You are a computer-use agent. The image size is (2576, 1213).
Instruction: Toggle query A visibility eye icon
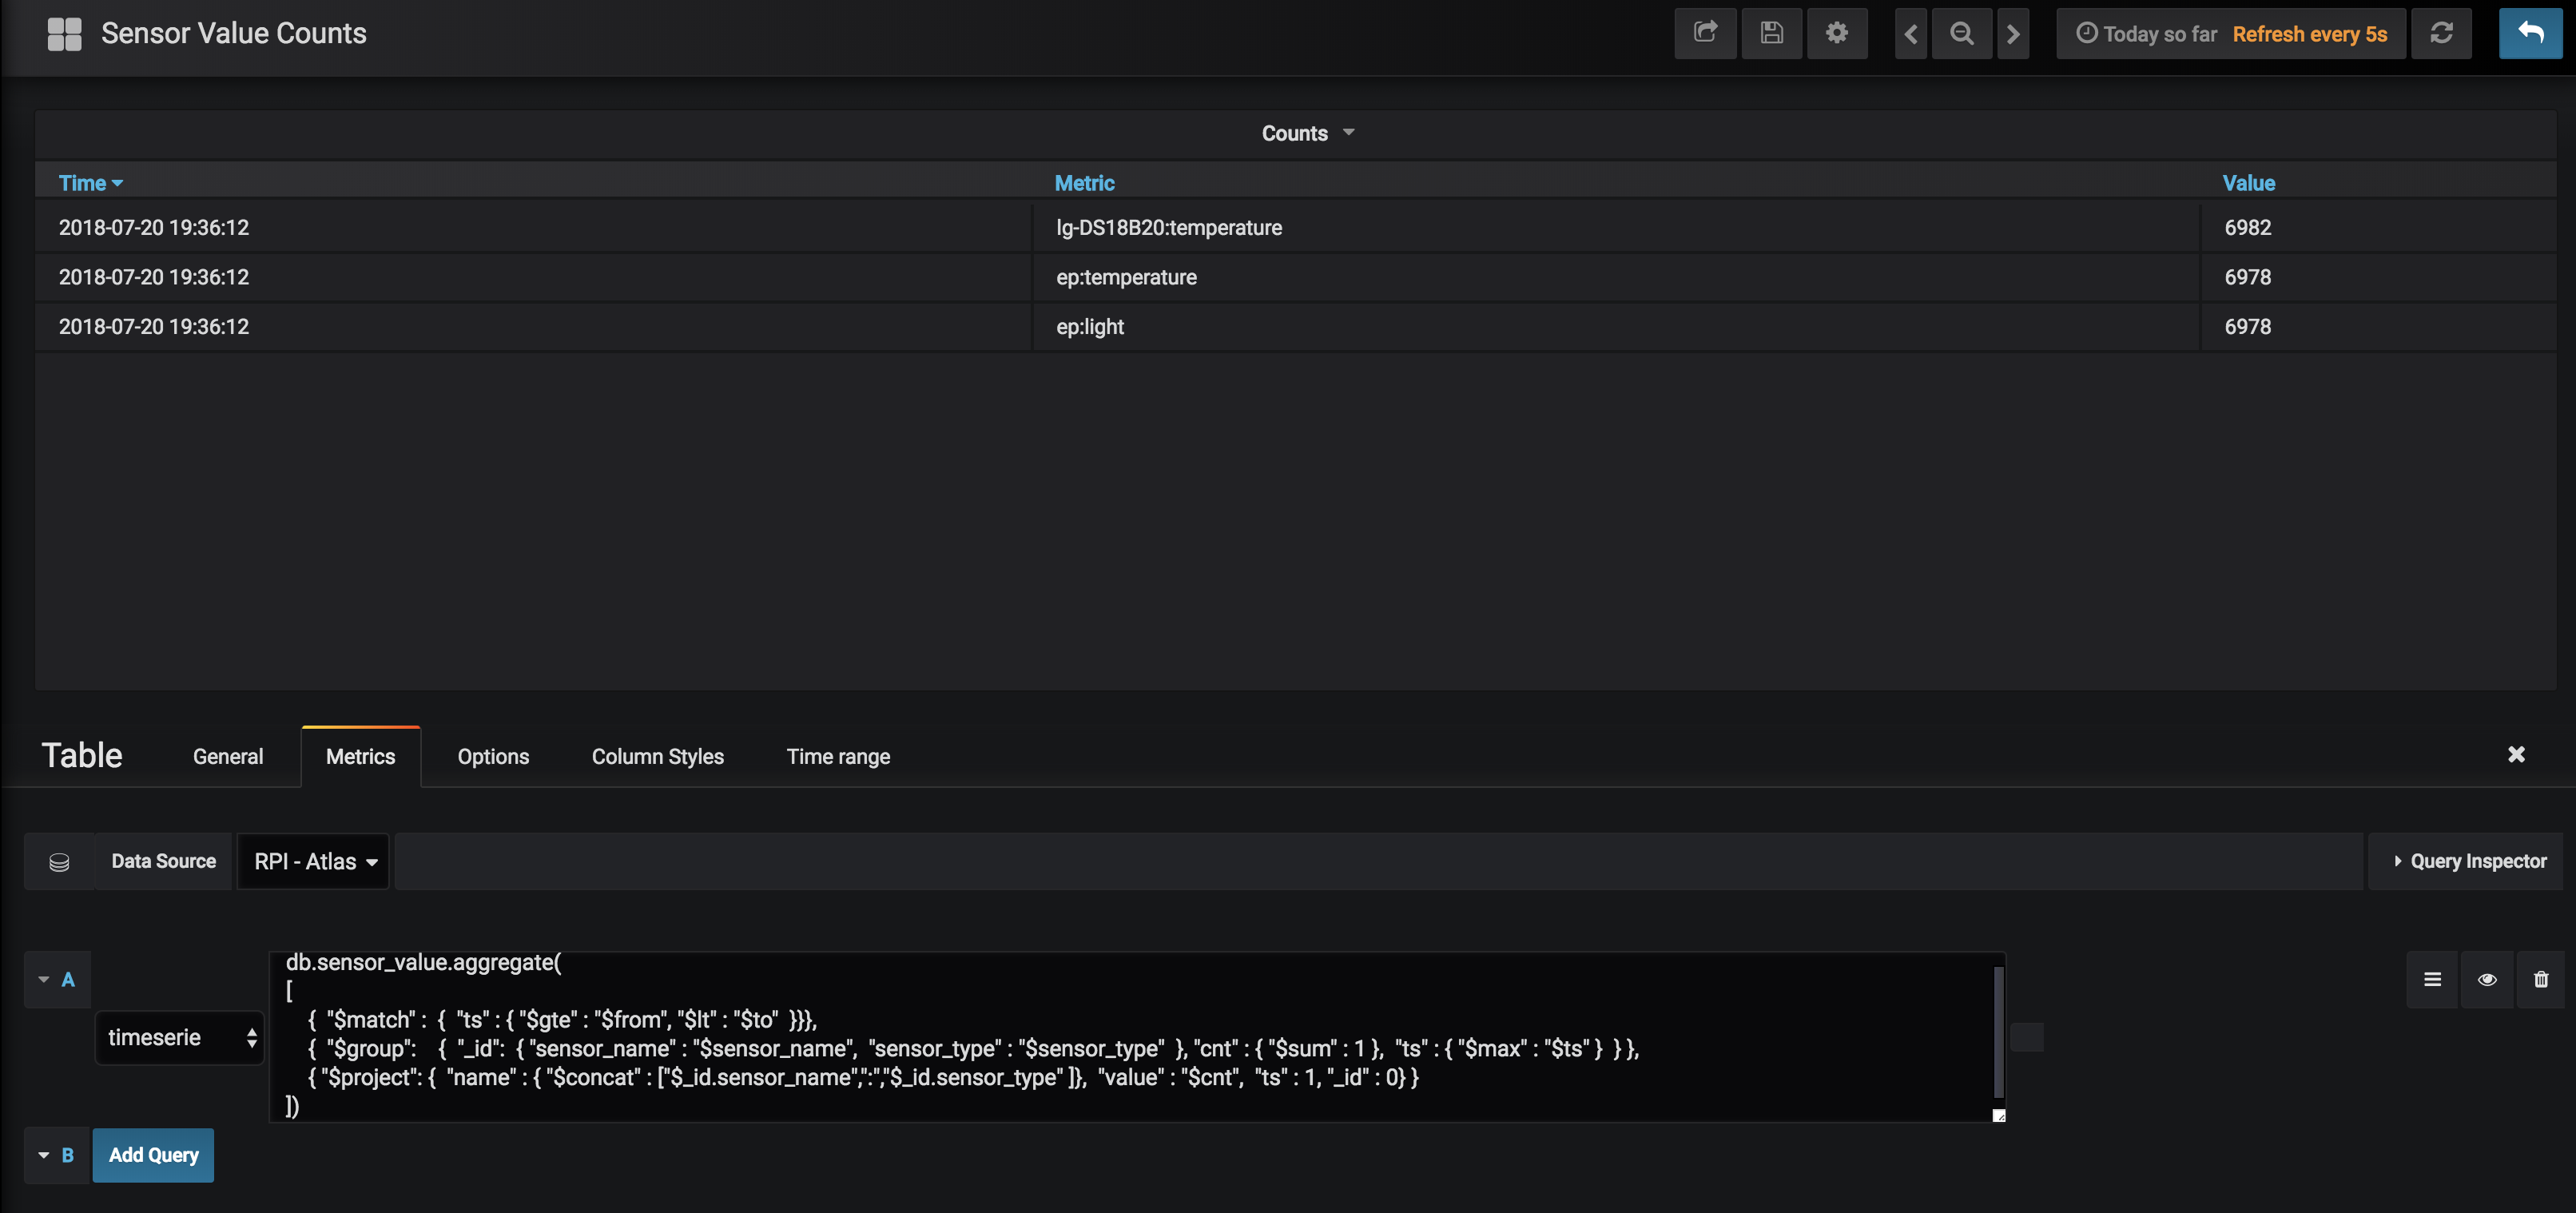click(2487, 979)
